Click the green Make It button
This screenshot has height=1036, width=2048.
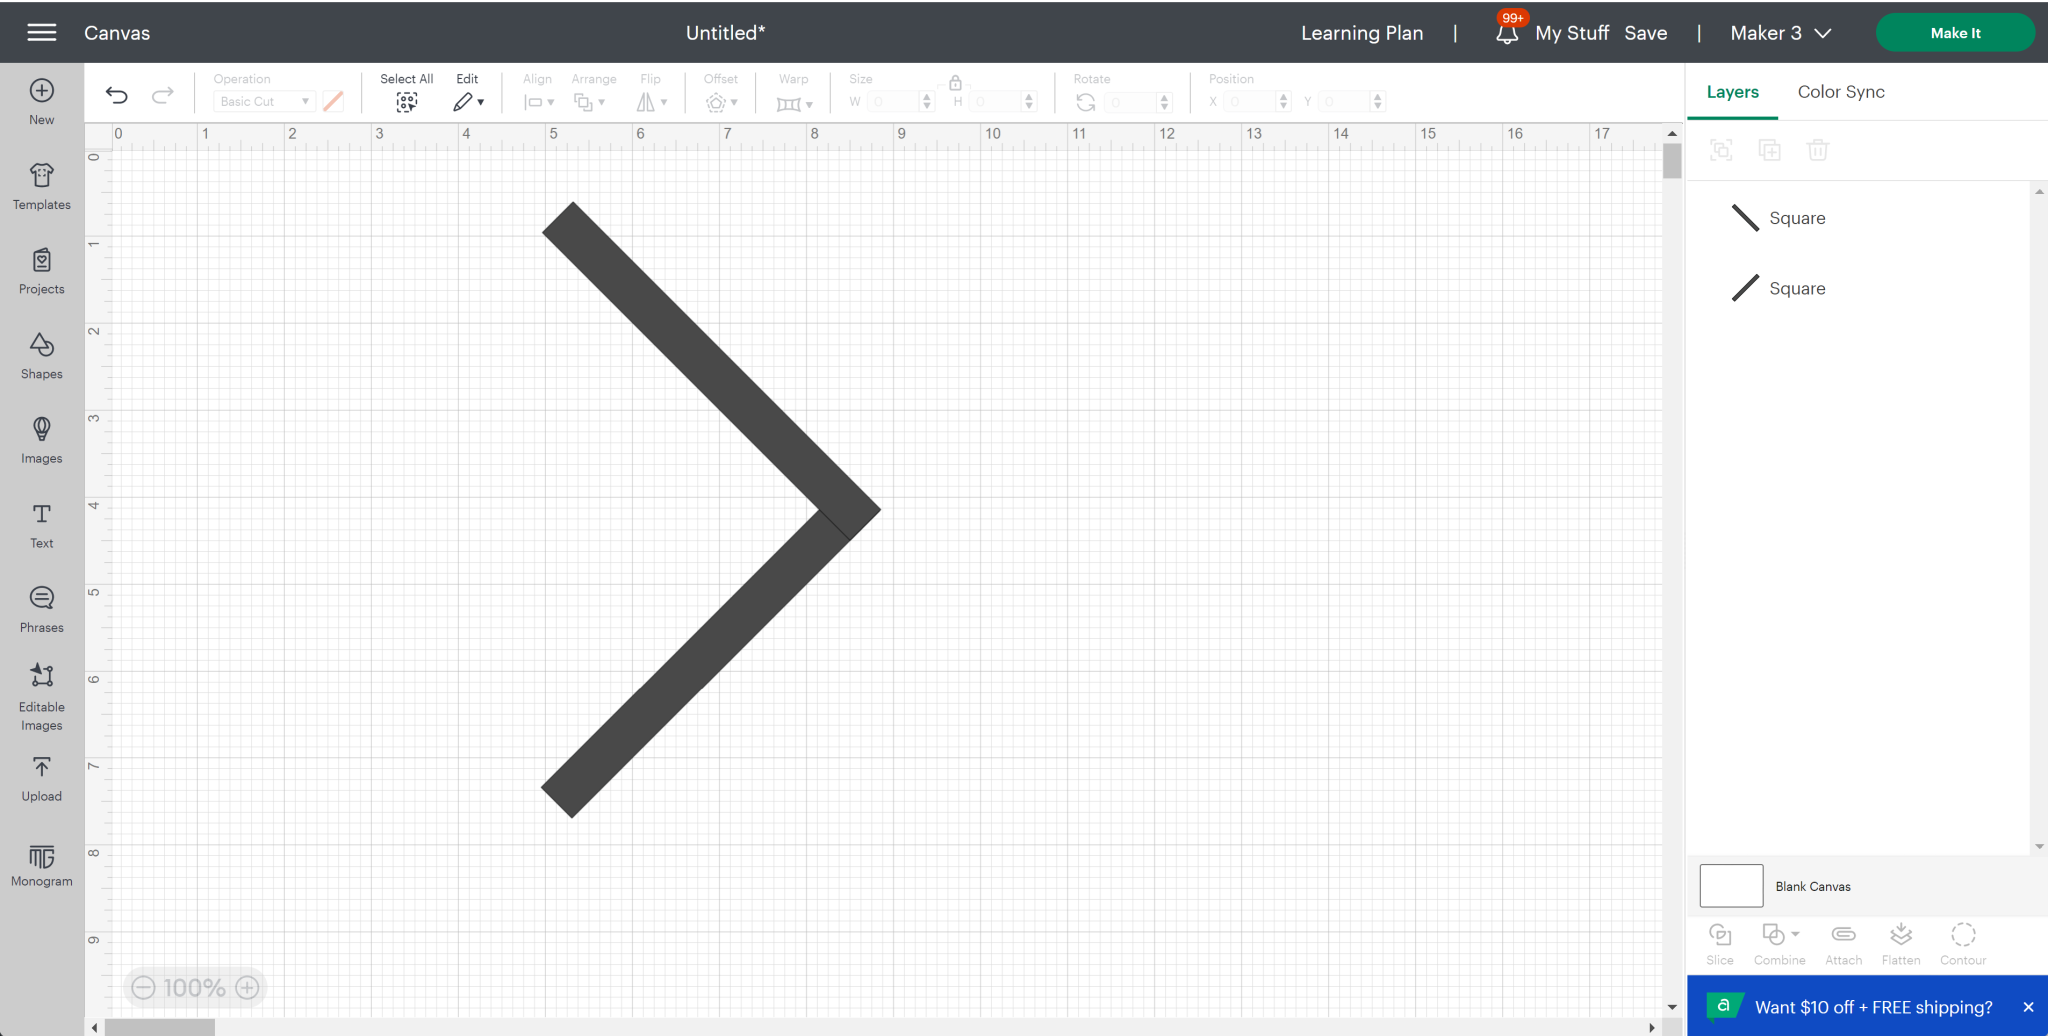(1955, 33)
